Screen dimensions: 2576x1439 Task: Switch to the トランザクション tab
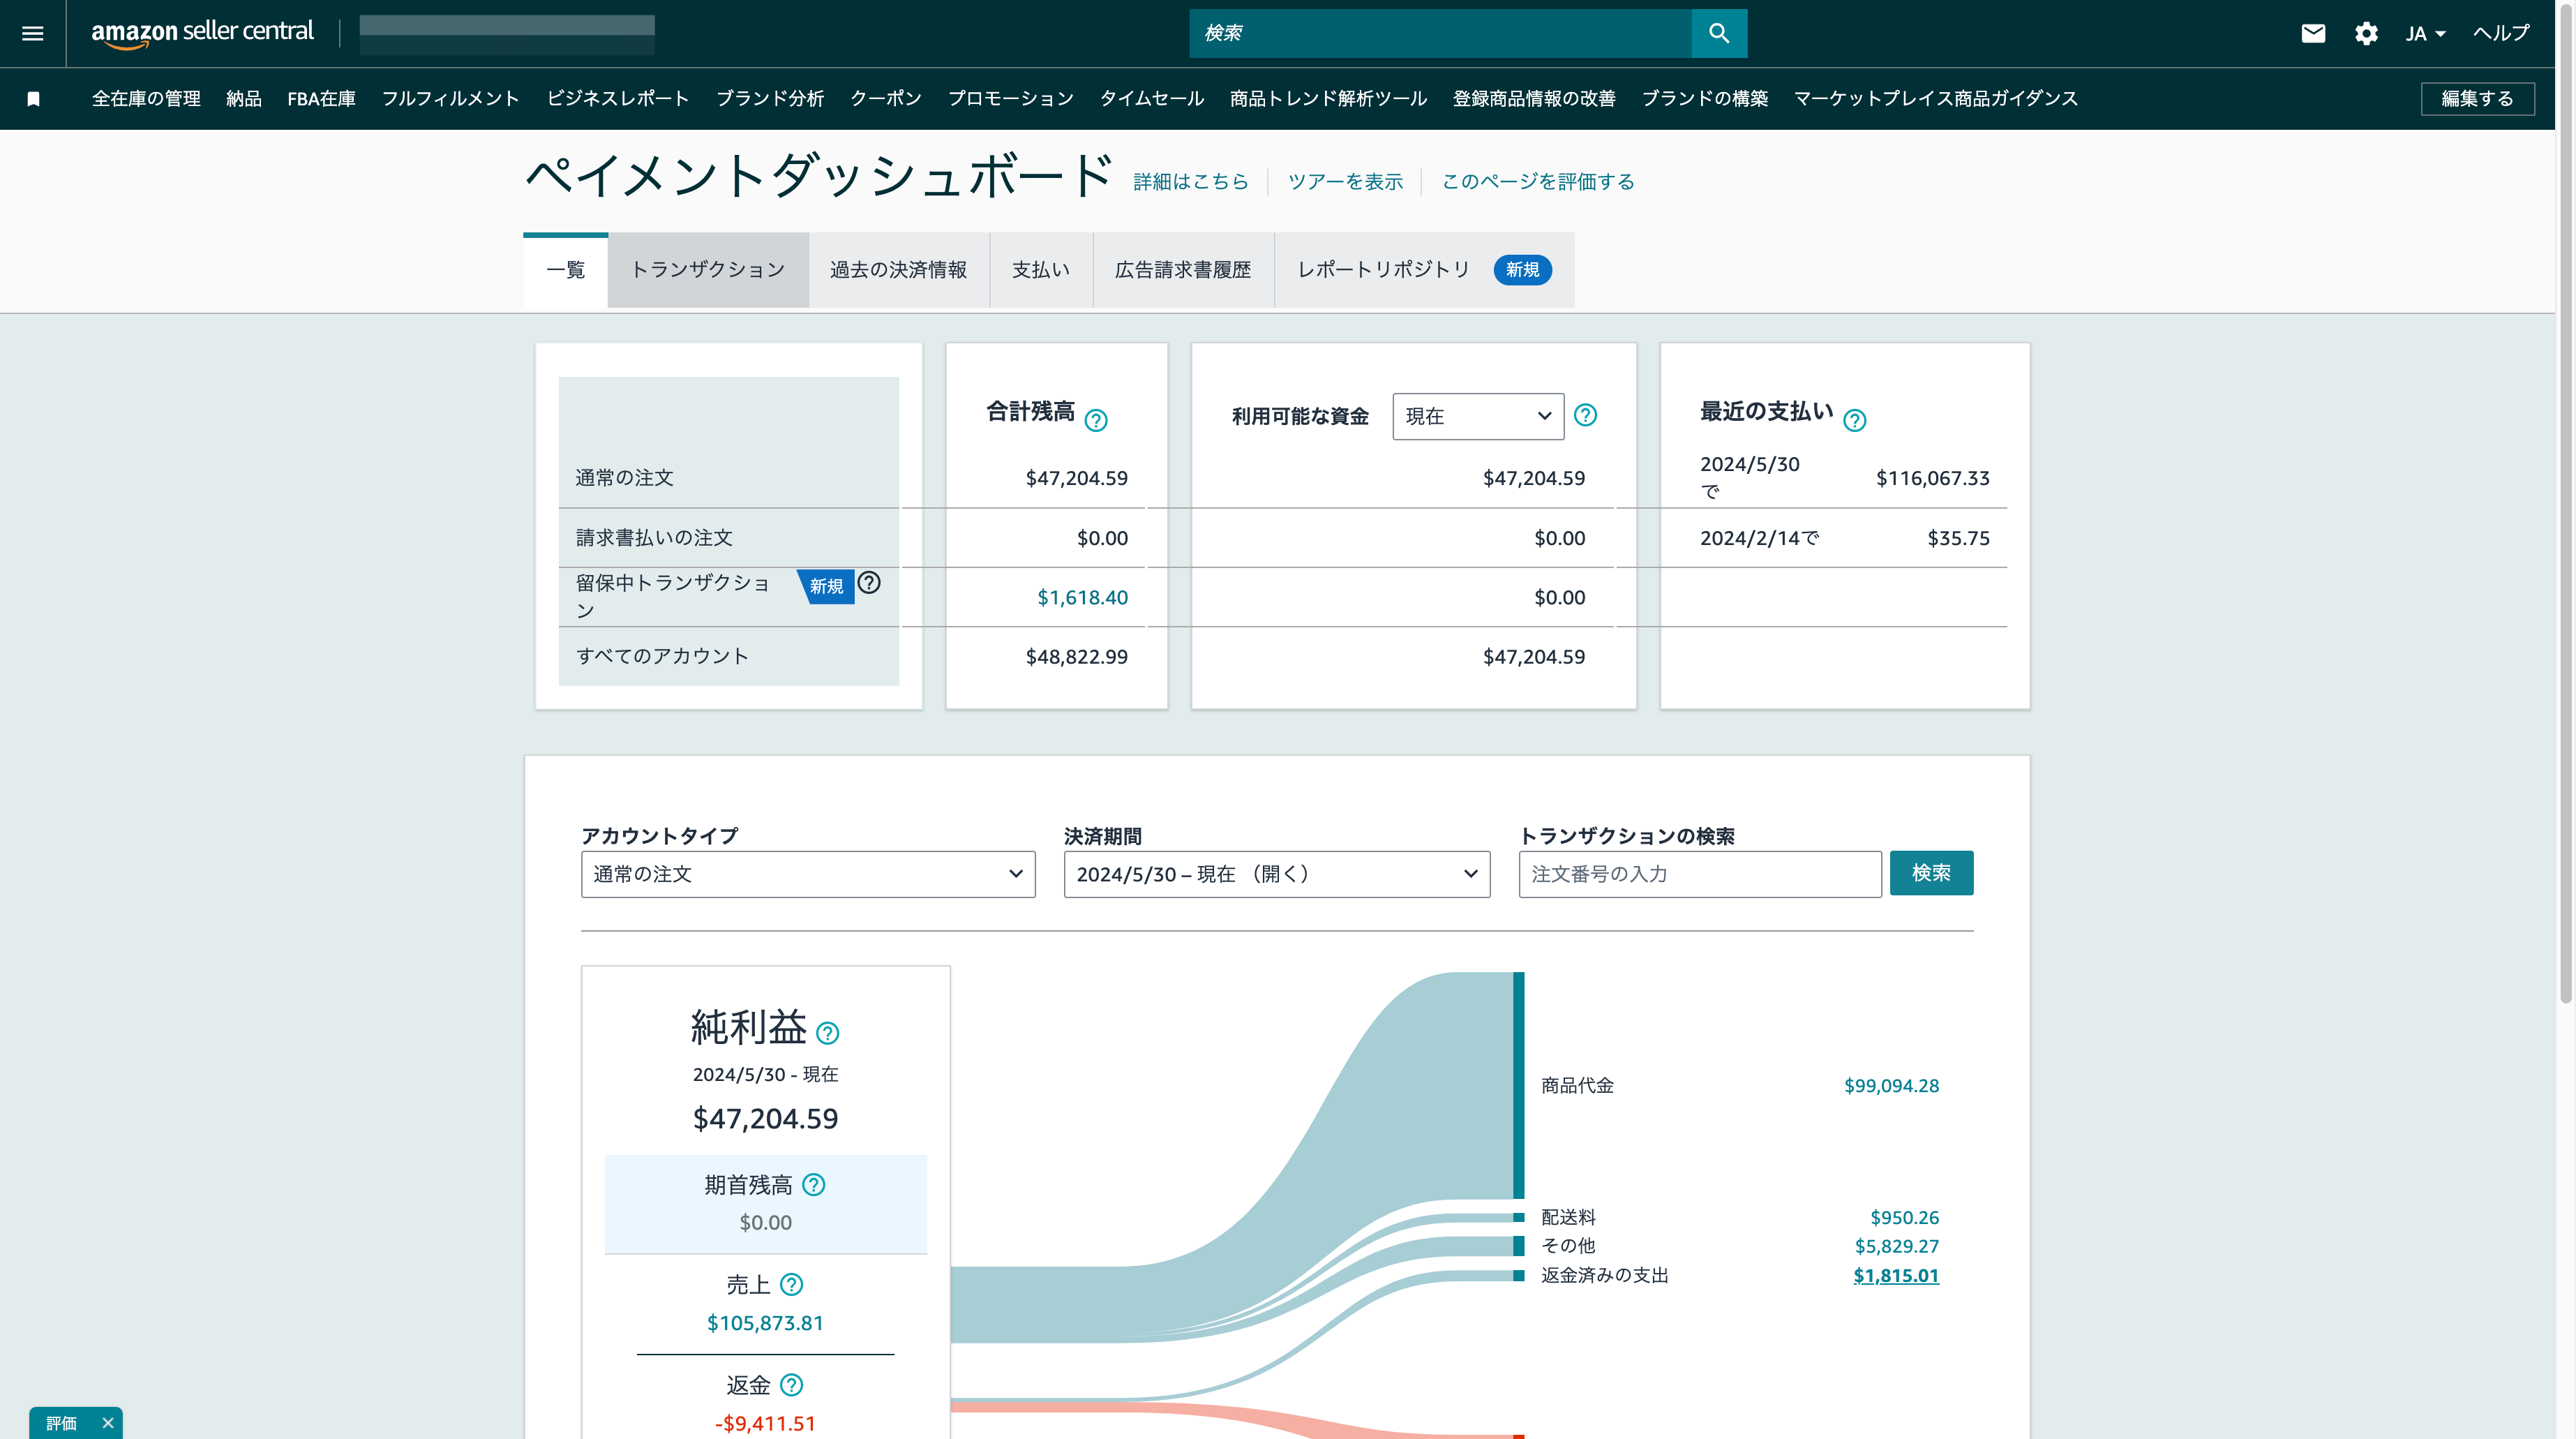(707, 270)
